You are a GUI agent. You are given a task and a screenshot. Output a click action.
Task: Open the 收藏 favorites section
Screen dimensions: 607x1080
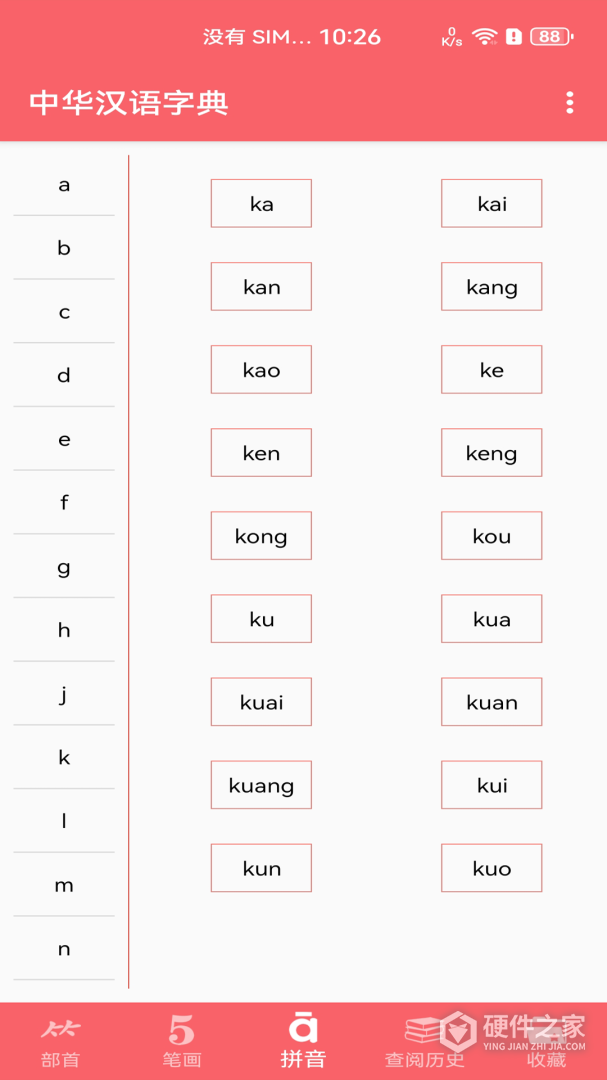tap(546, 1040)
